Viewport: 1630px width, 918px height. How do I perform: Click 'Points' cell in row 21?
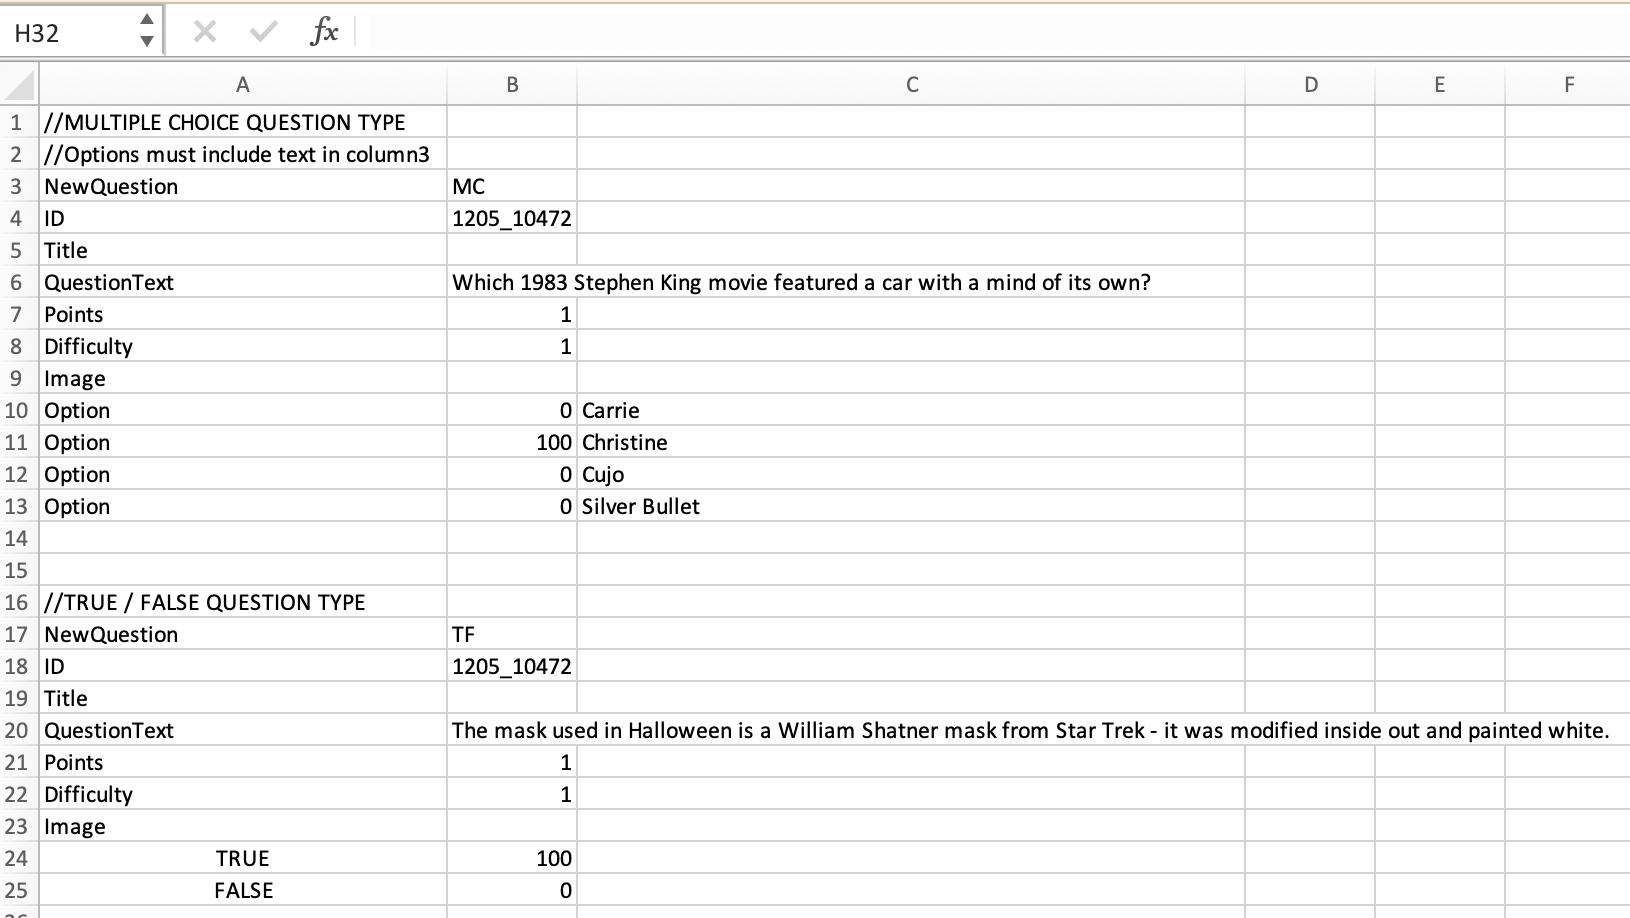[243, 762]
